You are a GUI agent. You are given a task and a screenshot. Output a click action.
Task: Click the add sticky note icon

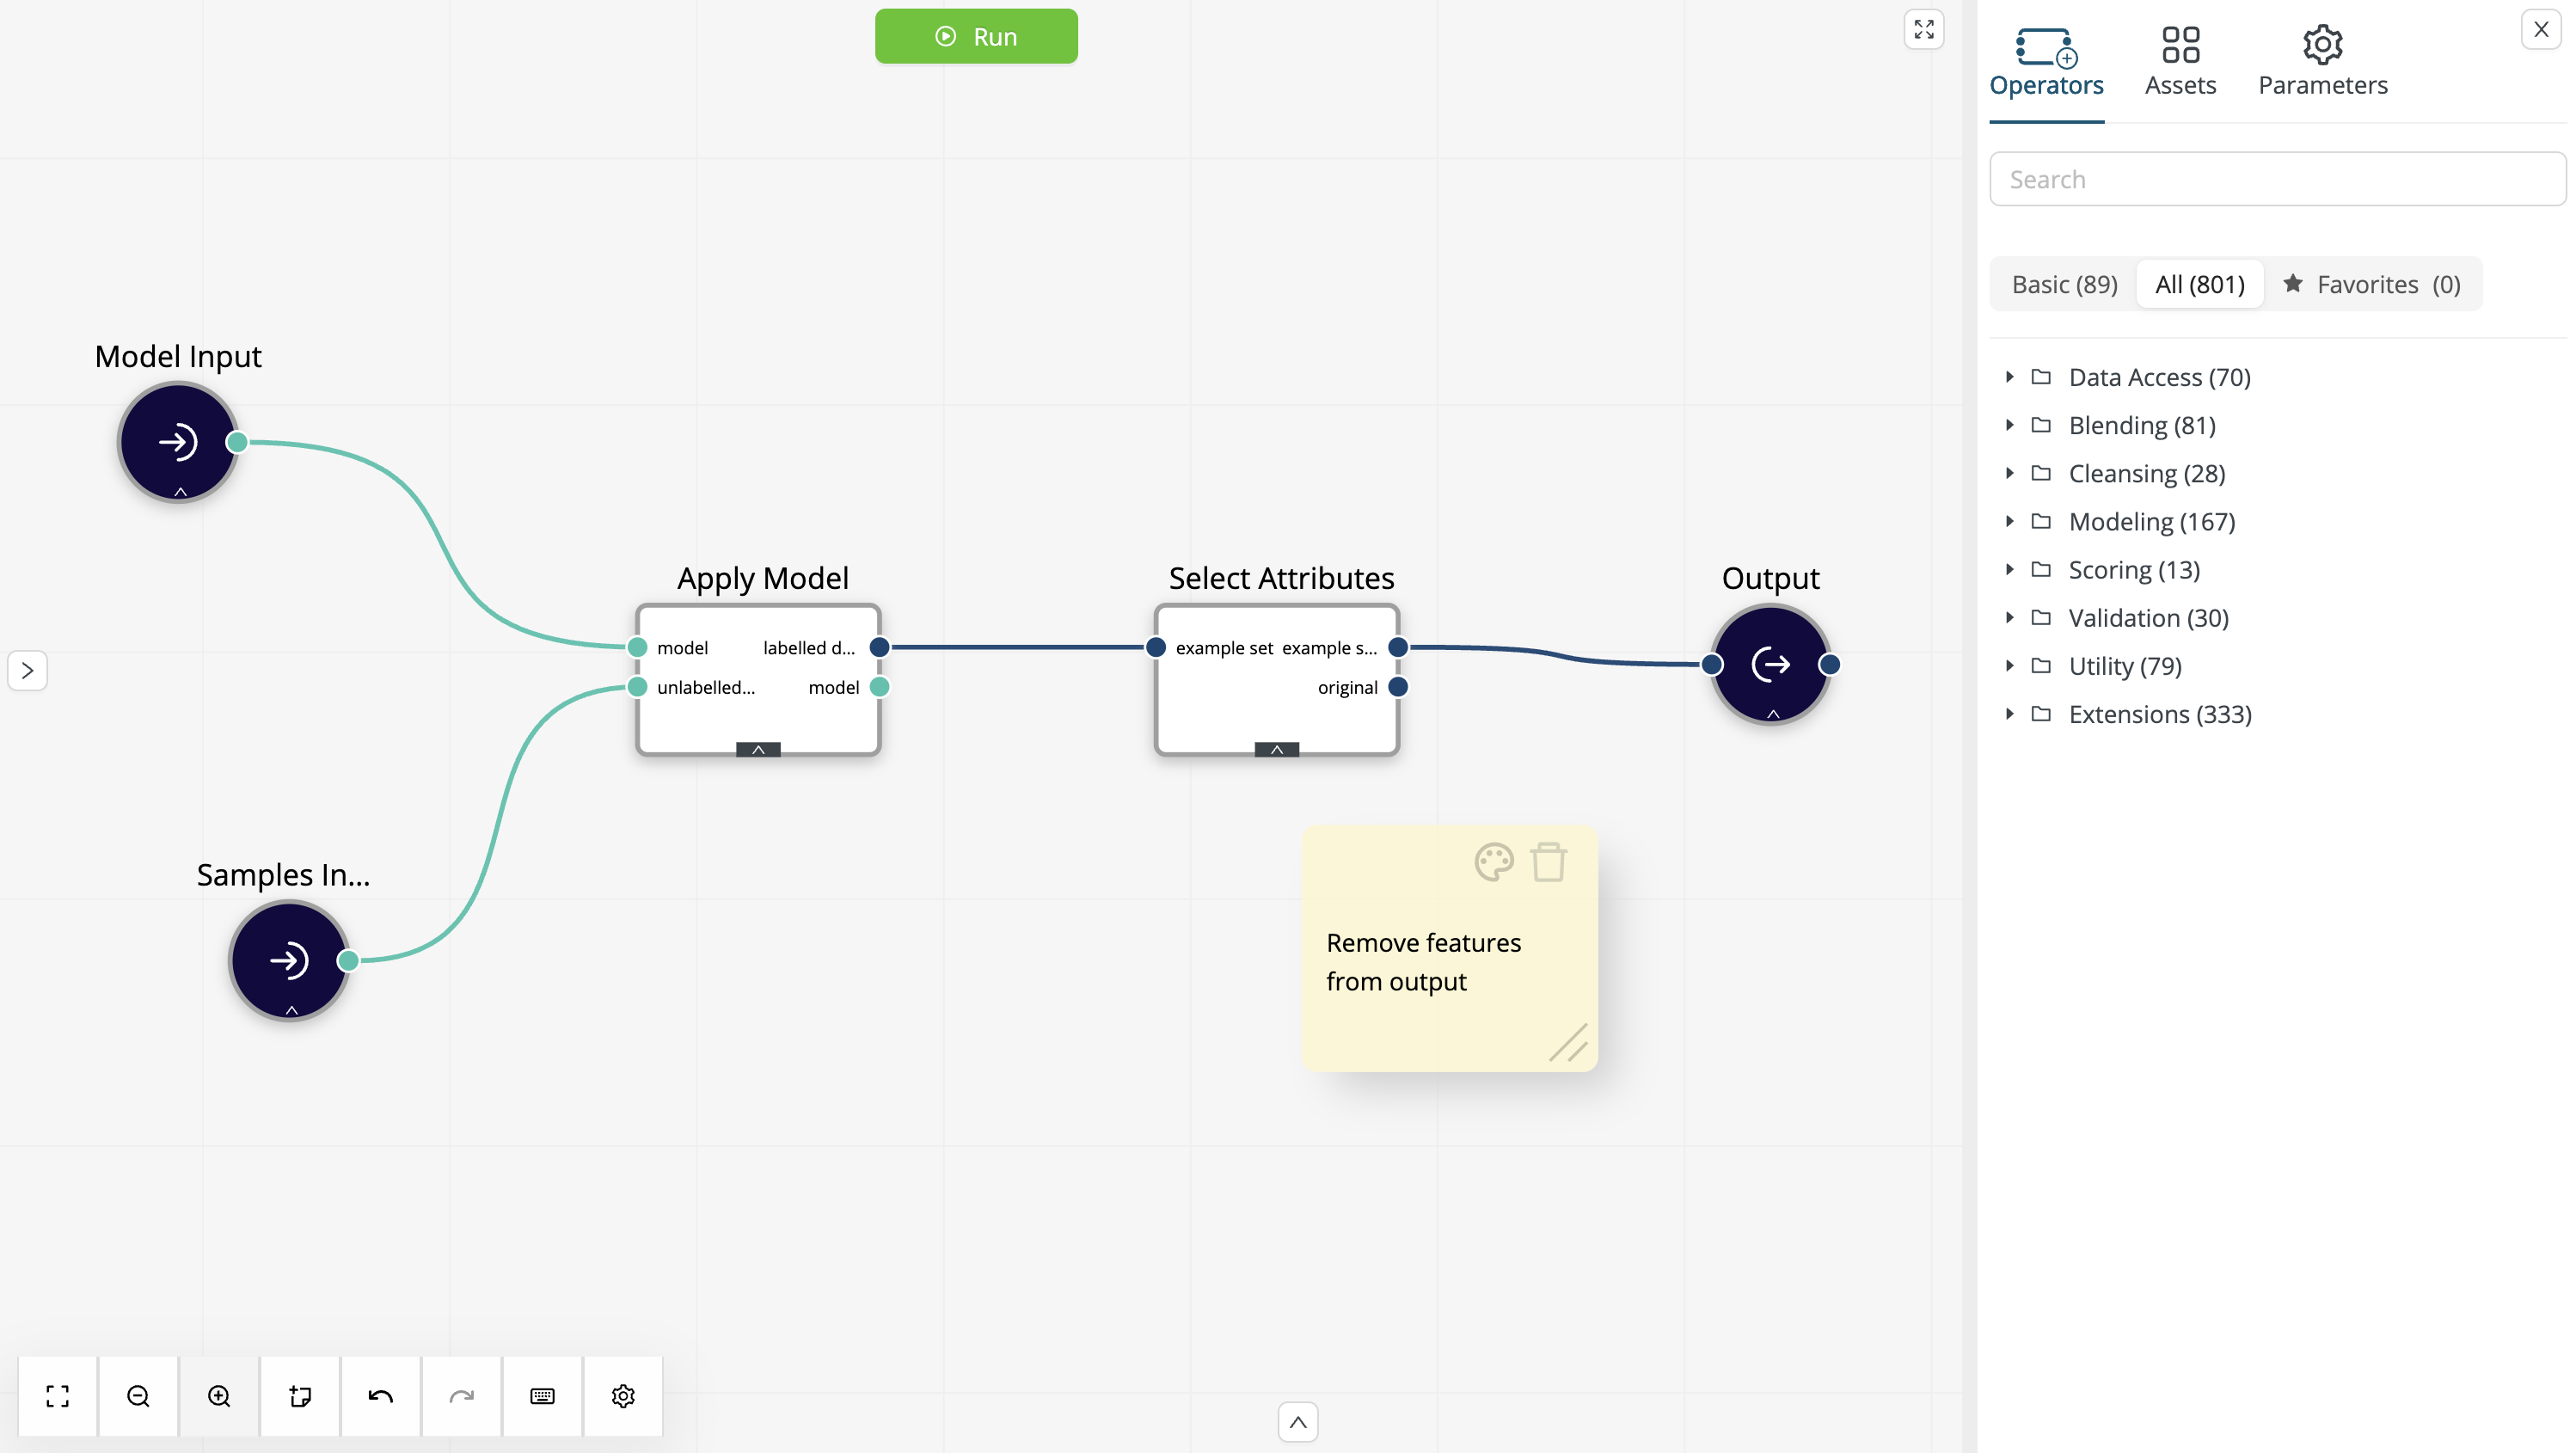click(x=300, y=1396)
